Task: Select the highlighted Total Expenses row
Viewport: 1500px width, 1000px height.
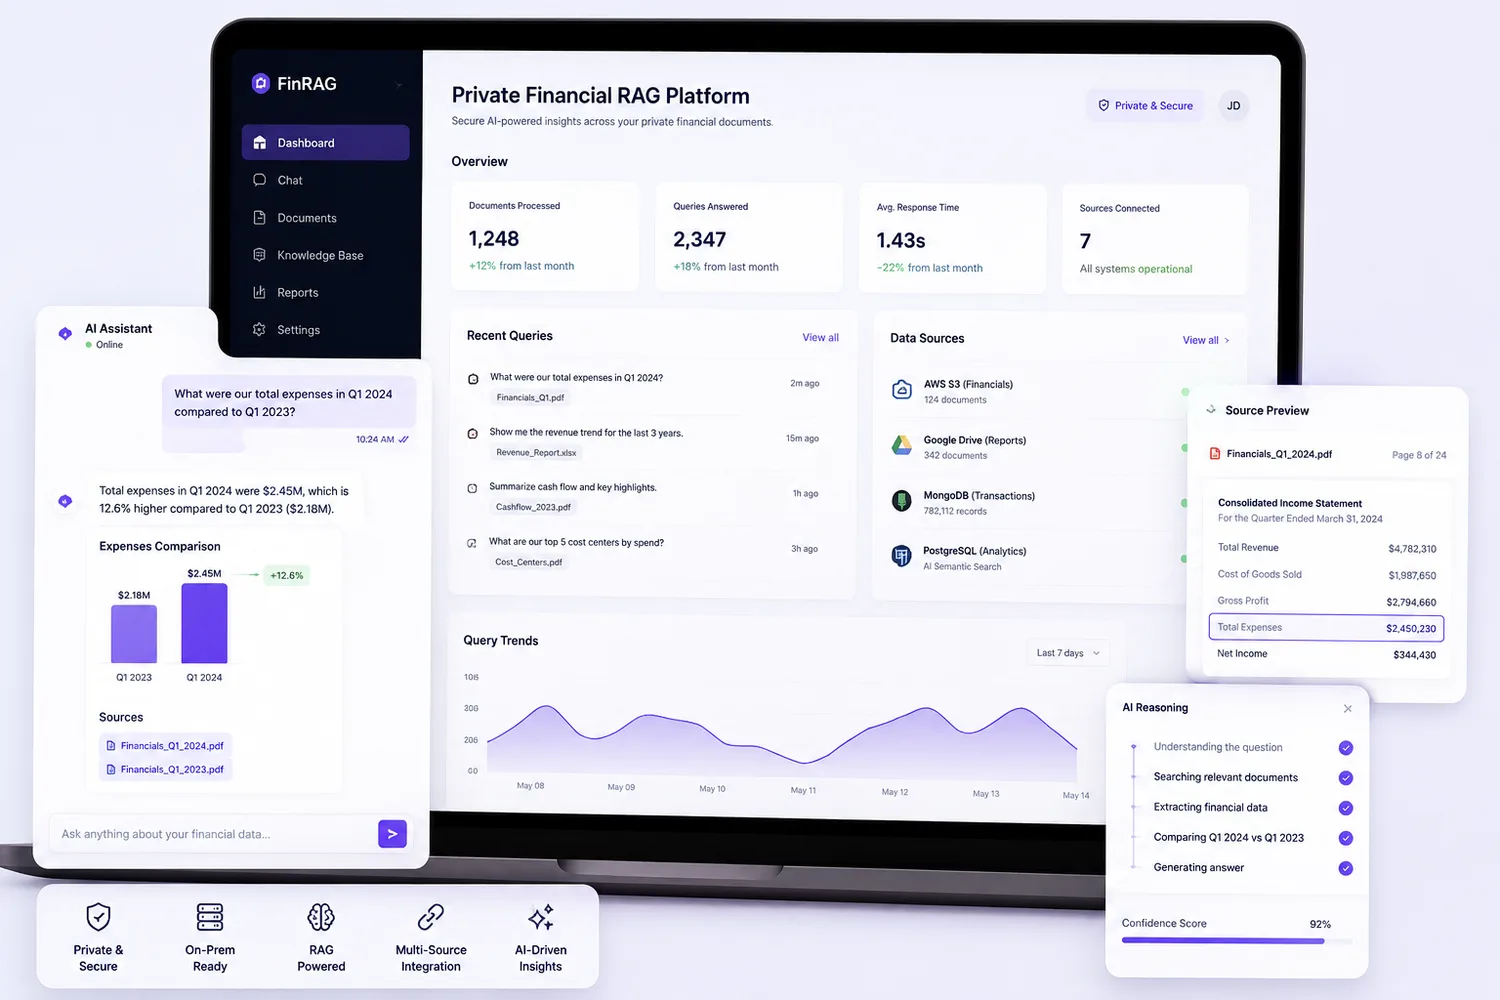Action: (x=1326, y=628)
